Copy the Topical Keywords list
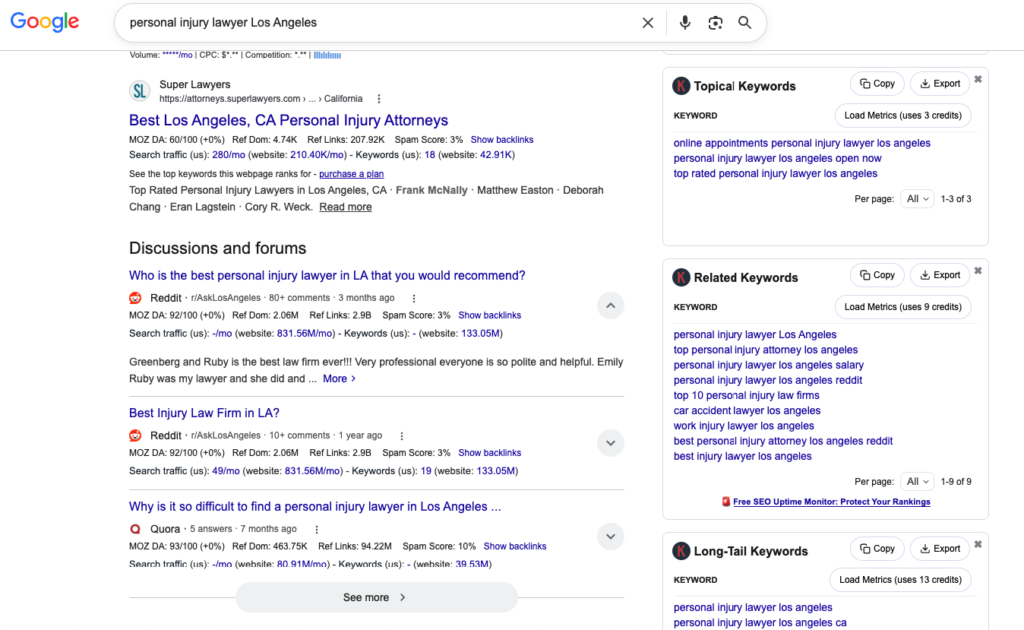The width and height of the screenshot is (1024, 630). pos(877,84)
